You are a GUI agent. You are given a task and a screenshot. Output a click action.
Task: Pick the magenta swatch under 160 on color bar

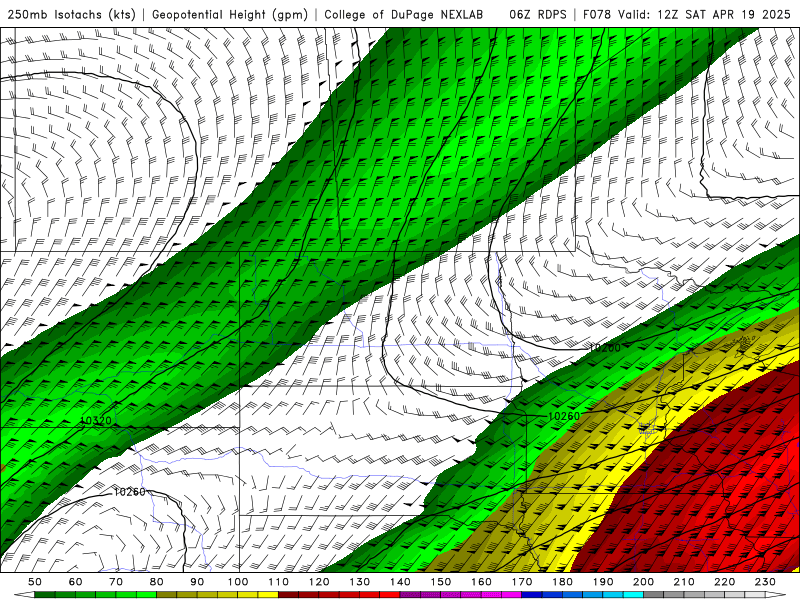pyautogui.click(x=491, y=595)
